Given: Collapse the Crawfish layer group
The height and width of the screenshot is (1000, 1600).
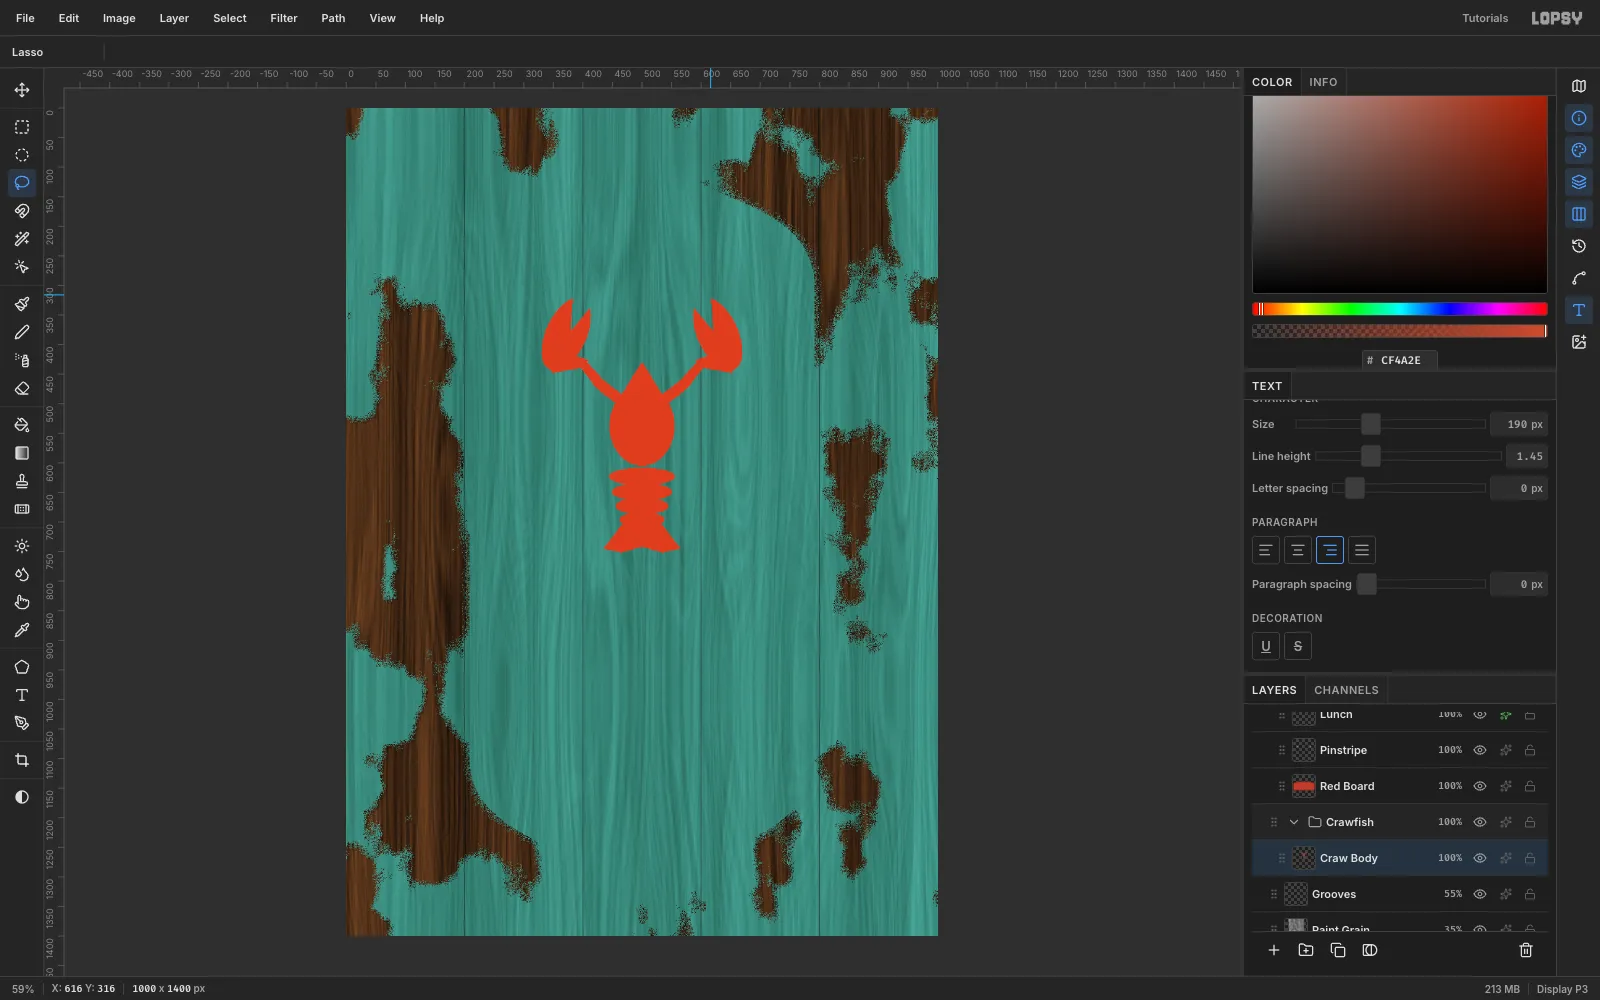Looking at the screenshot, I should [x=1294, y=822].
